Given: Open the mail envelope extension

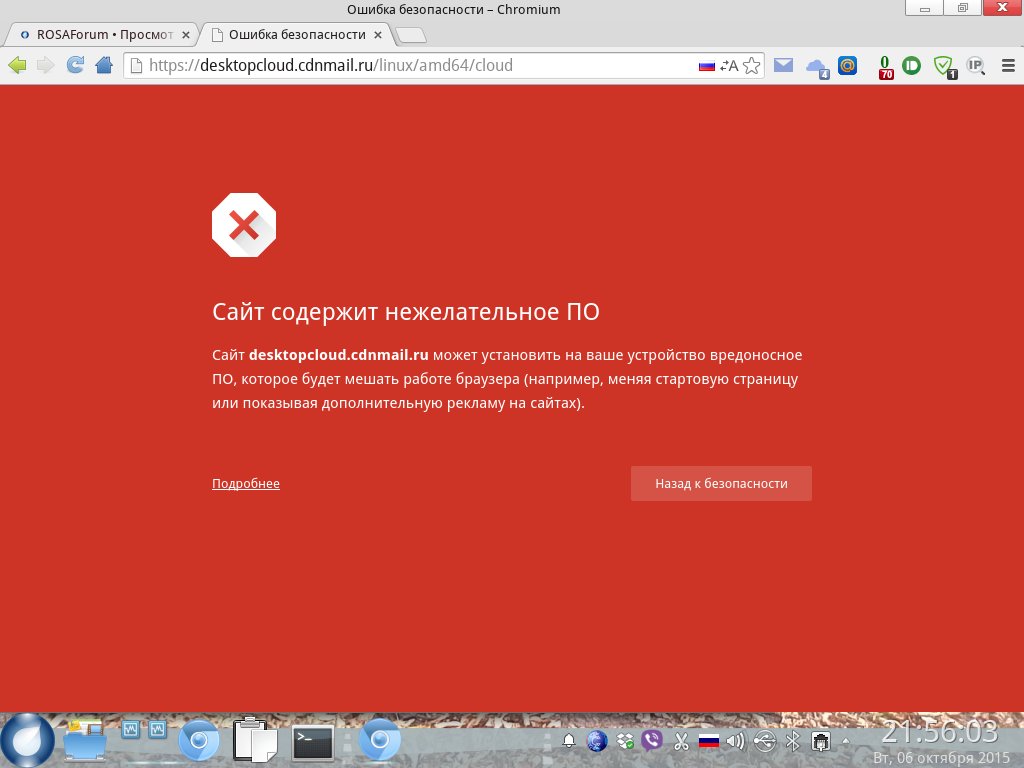Looking at the screenshot, I should [783, 65].
